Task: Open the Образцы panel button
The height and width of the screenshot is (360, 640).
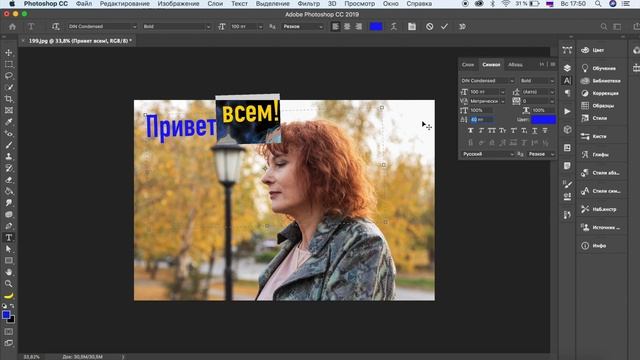Action: 598,106
